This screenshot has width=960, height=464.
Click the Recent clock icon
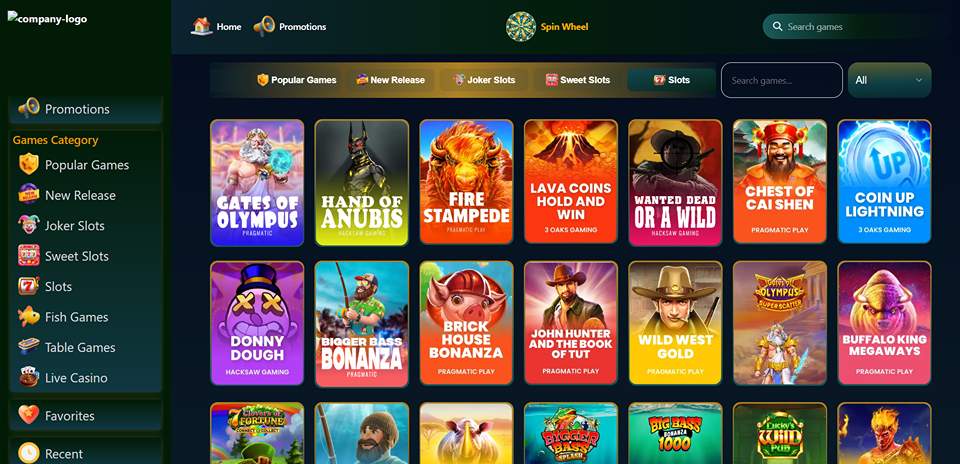pyautogui.click(x=28, y=453)
